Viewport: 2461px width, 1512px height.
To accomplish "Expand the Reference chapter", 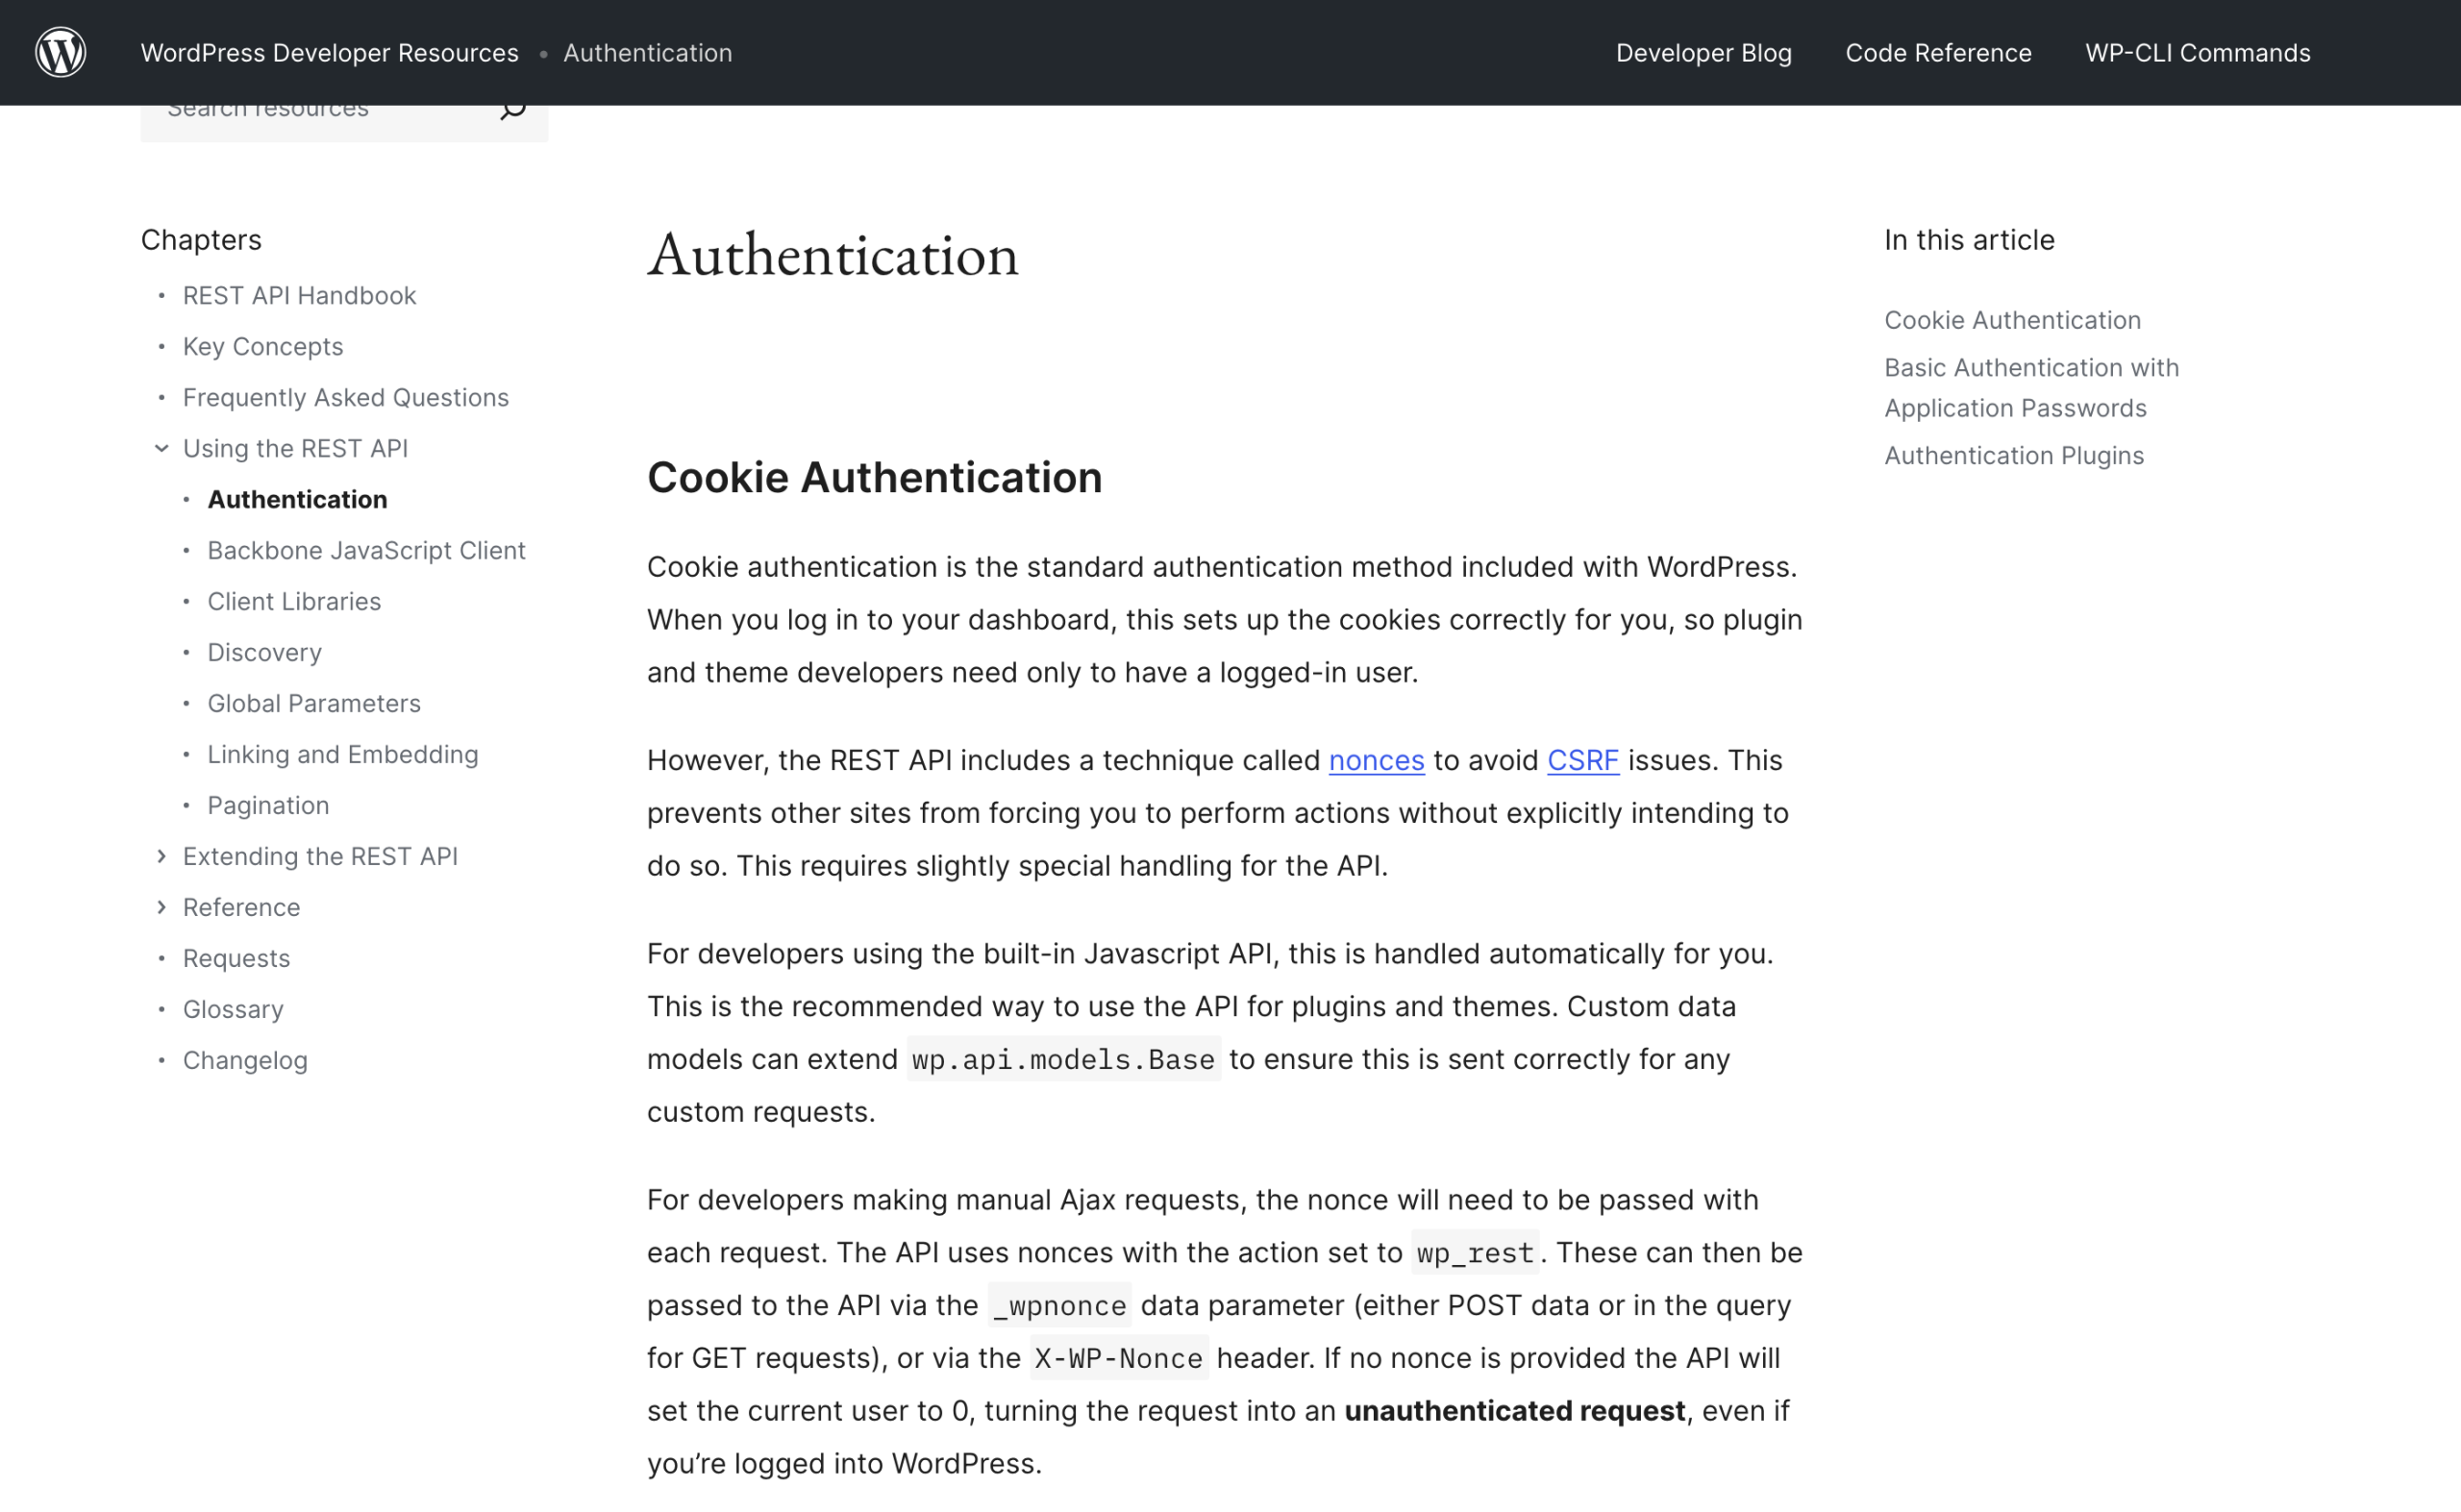I will [161, 907].
